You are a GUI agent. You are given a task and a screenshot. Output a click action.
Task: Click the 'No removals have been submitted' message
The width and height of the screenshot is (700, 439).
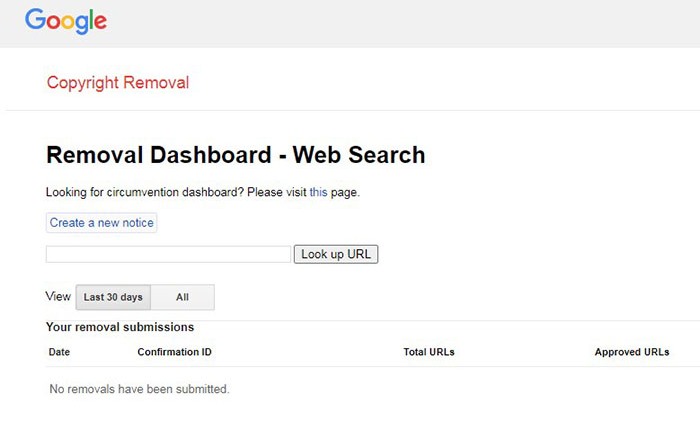click(x=139, y=389)
